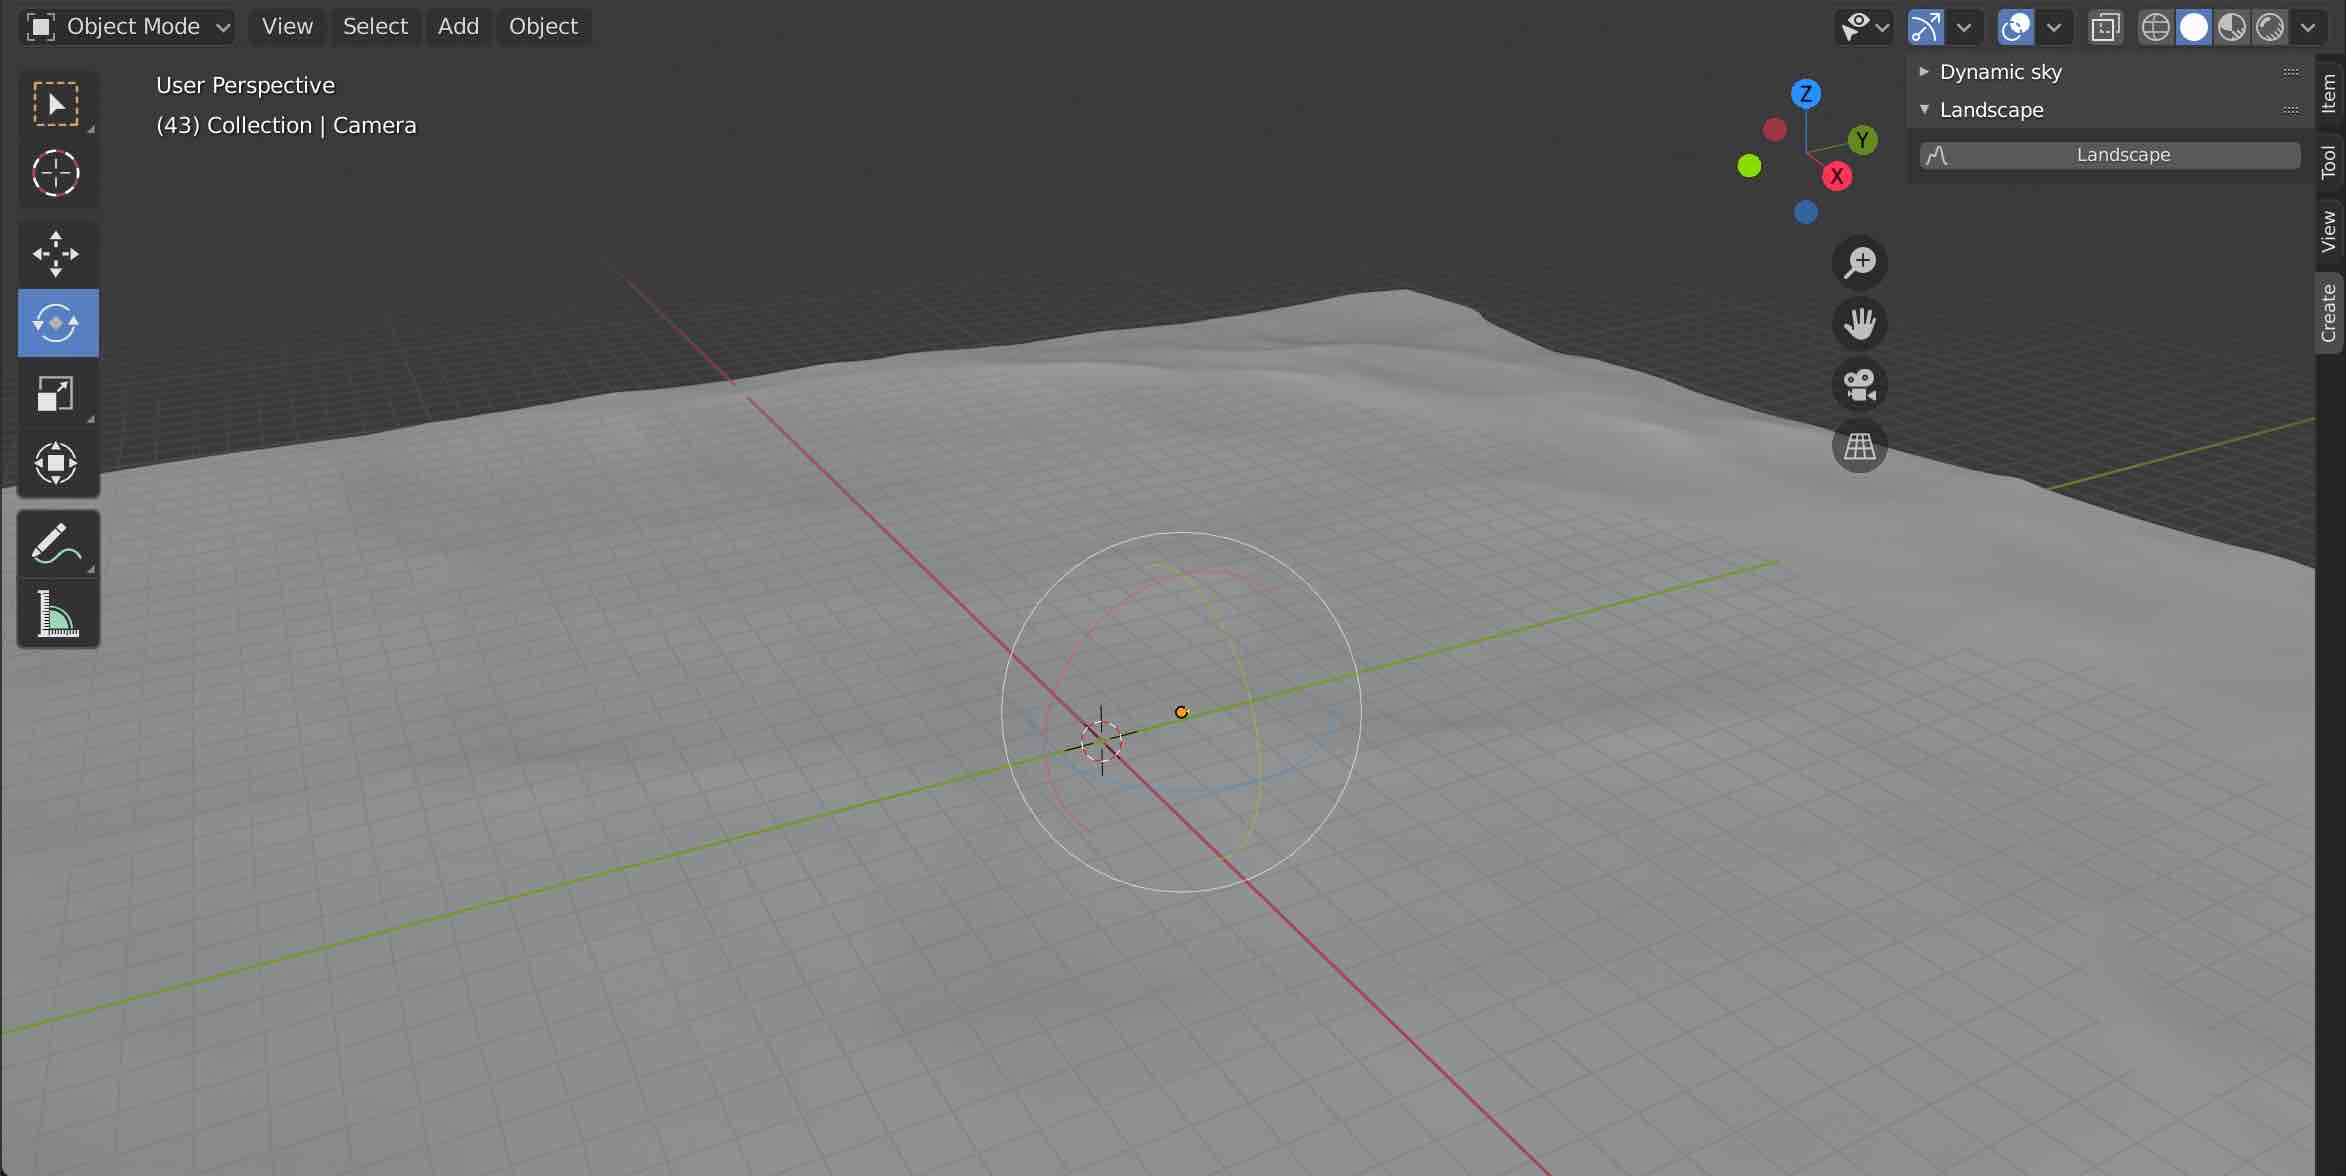Click the red X axis gizmo ball
This screenshot has height=1176, width=2346.
click(x=1837, y=177)
